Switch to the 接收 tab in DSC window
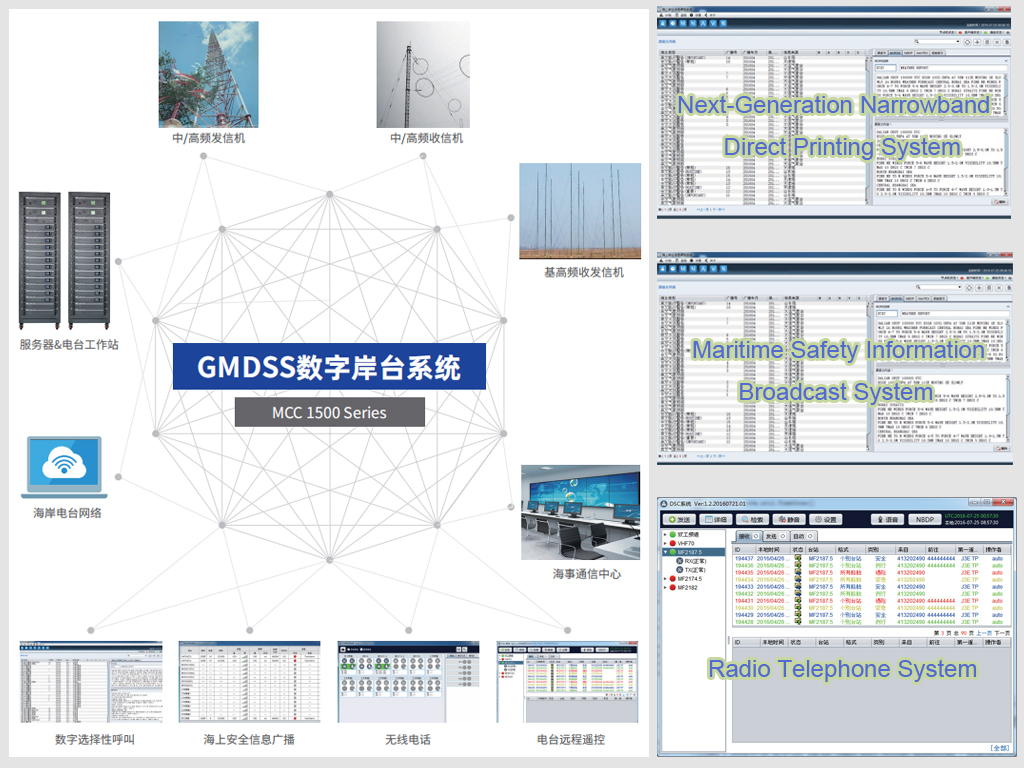The width and height of the screenshot is (1024, 768). 748,536
